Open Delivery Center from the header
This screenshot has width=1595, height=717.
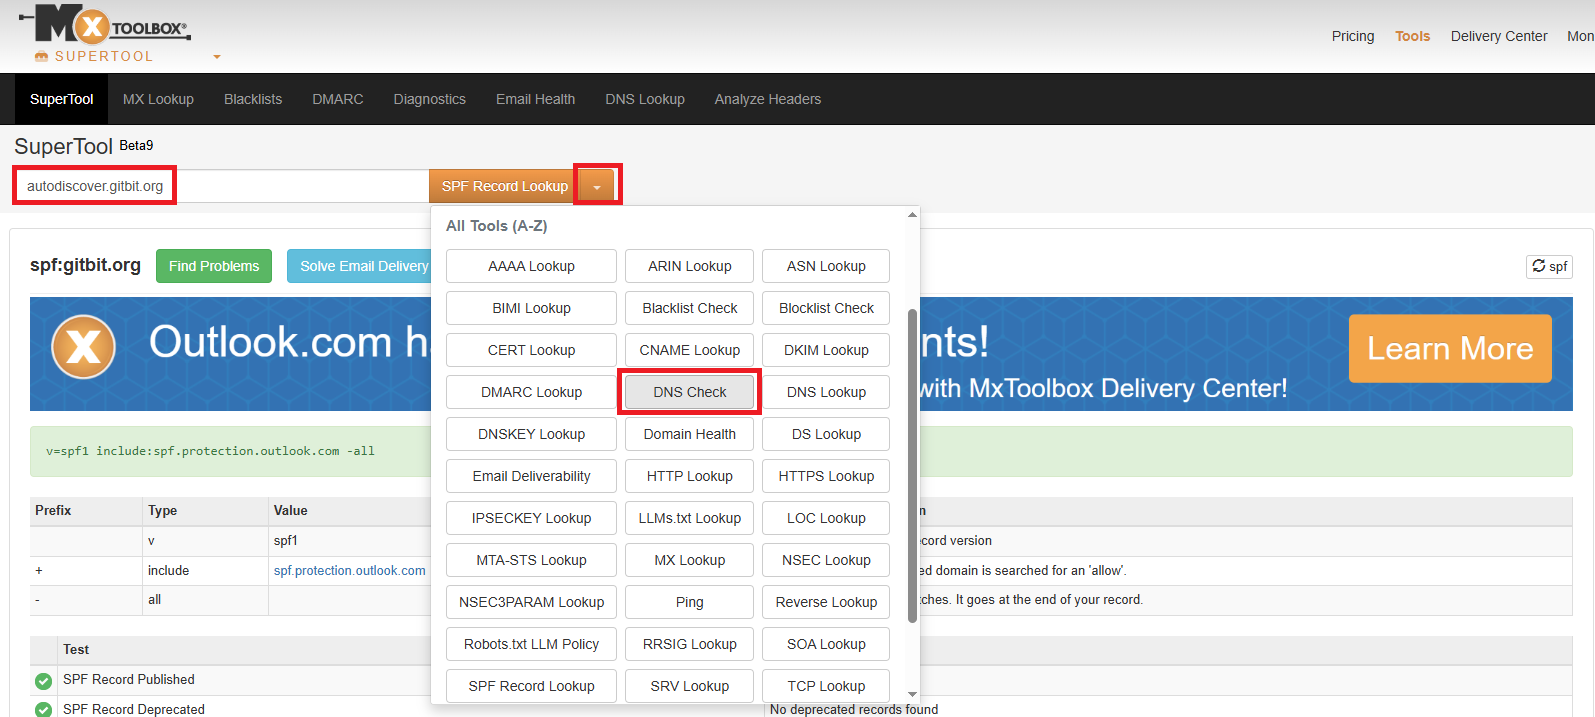pyautogui.click(x=1499, y=36)
